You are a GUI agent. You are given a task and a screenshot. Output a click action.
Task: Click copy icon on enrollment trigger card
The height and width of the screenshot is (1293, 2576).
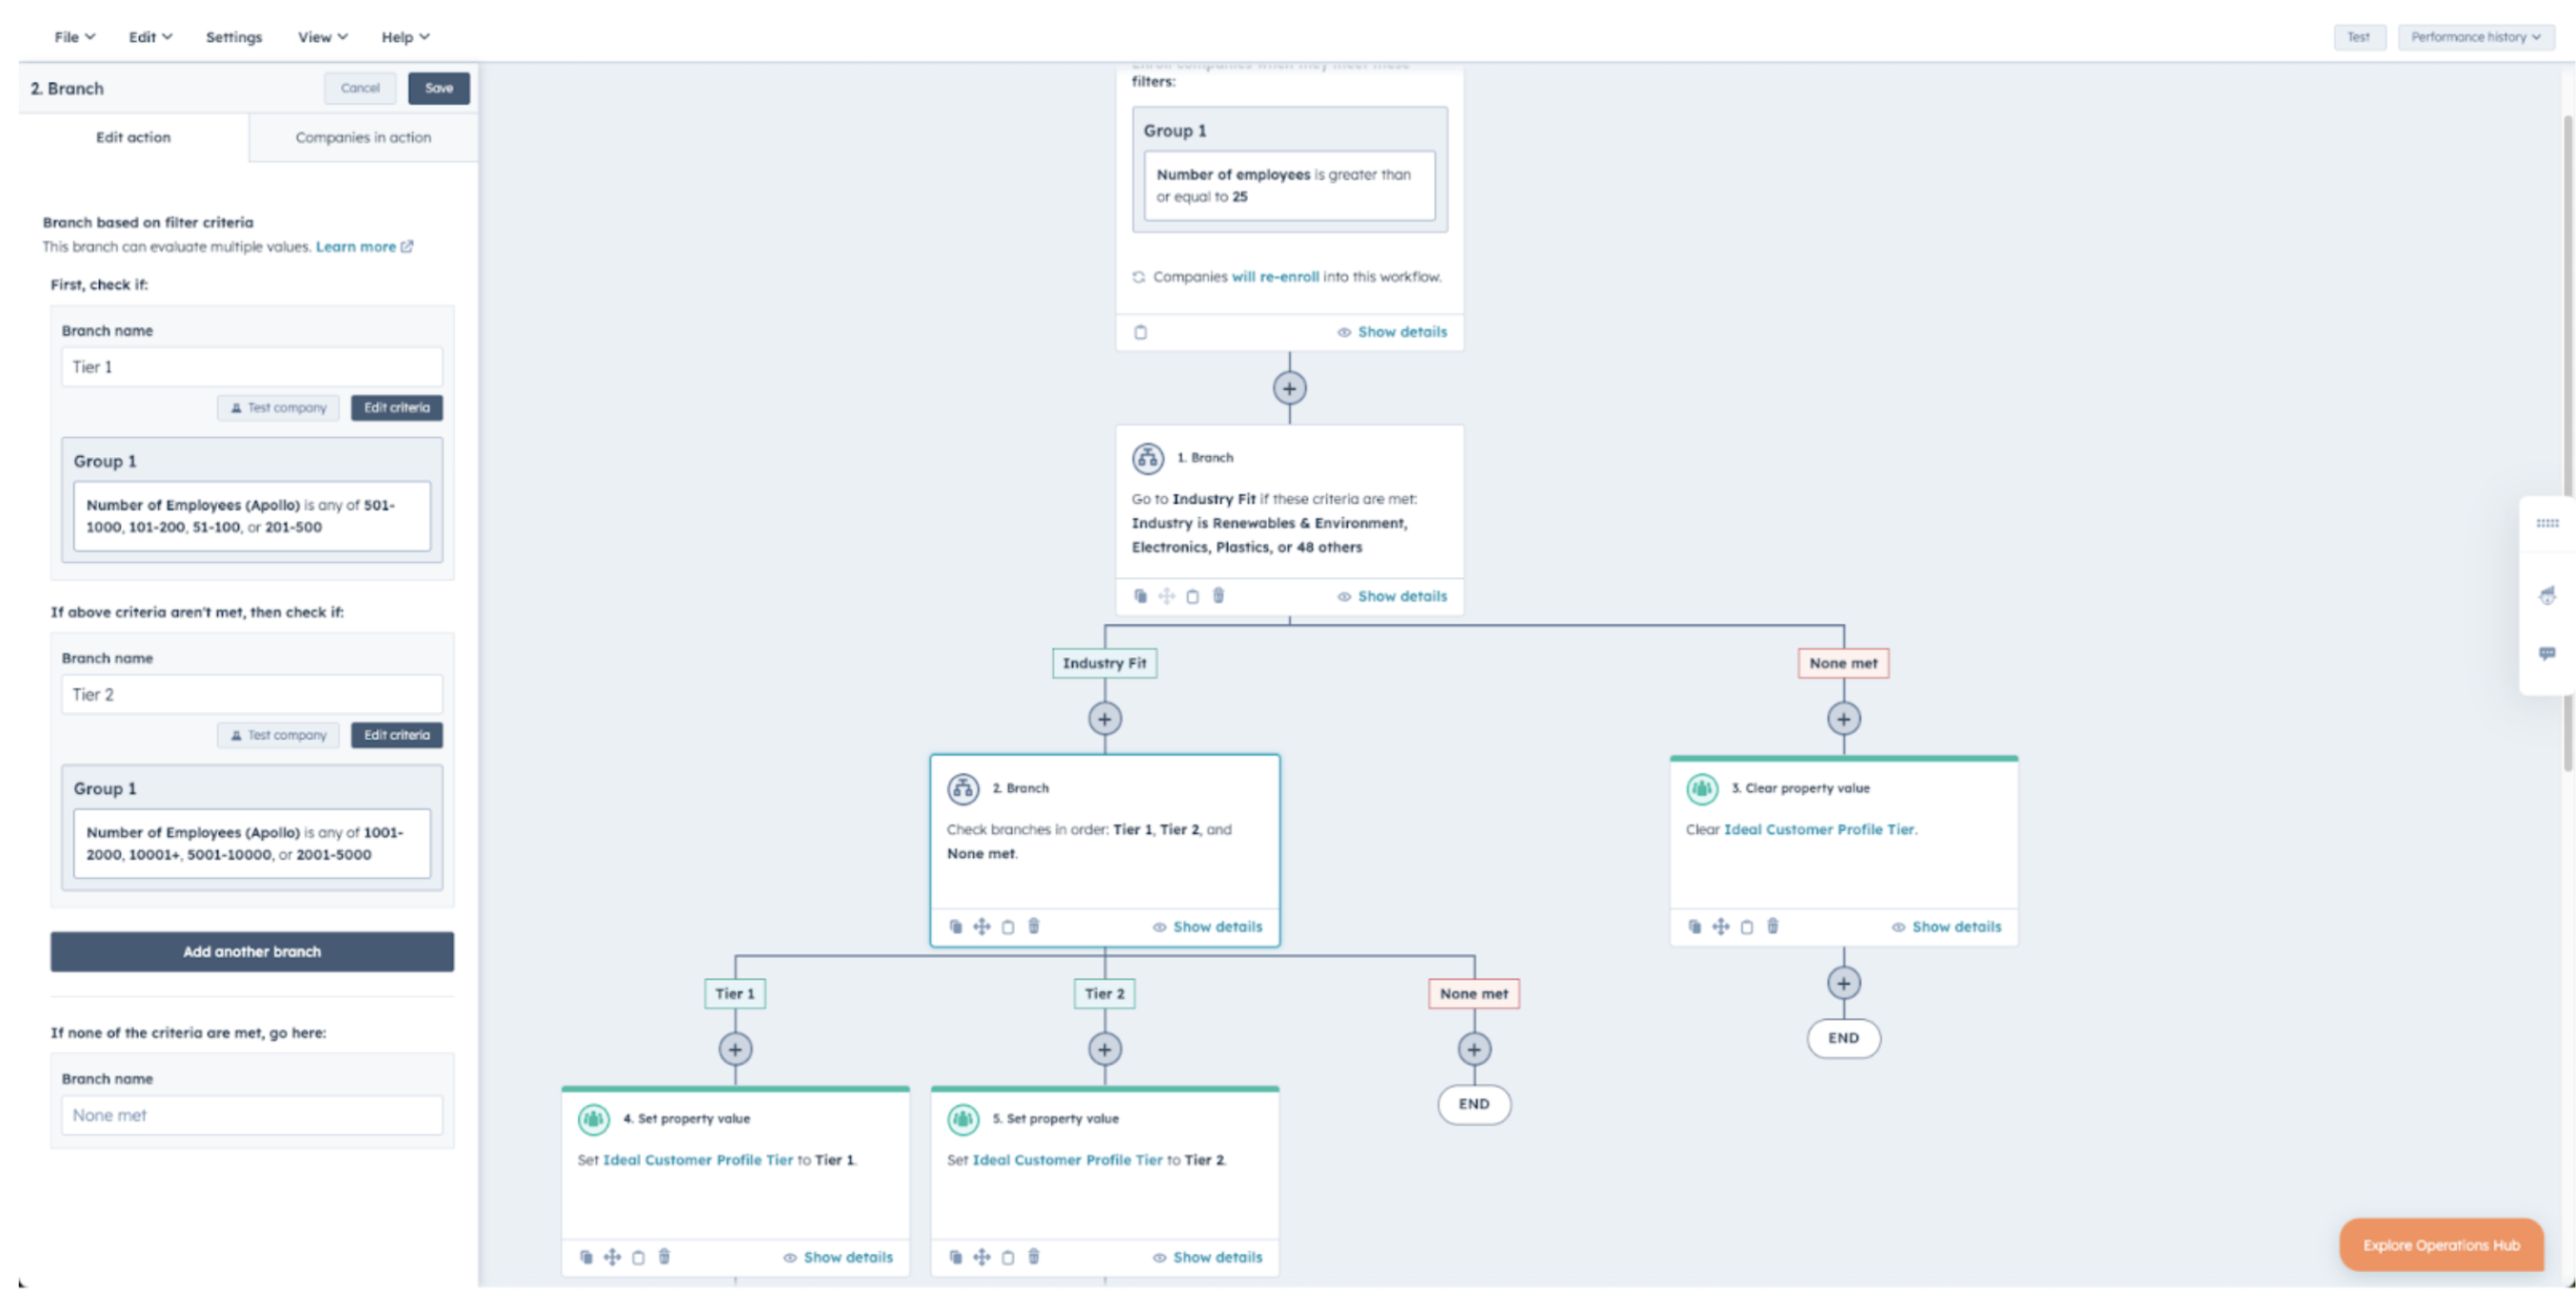point(1140,332)
